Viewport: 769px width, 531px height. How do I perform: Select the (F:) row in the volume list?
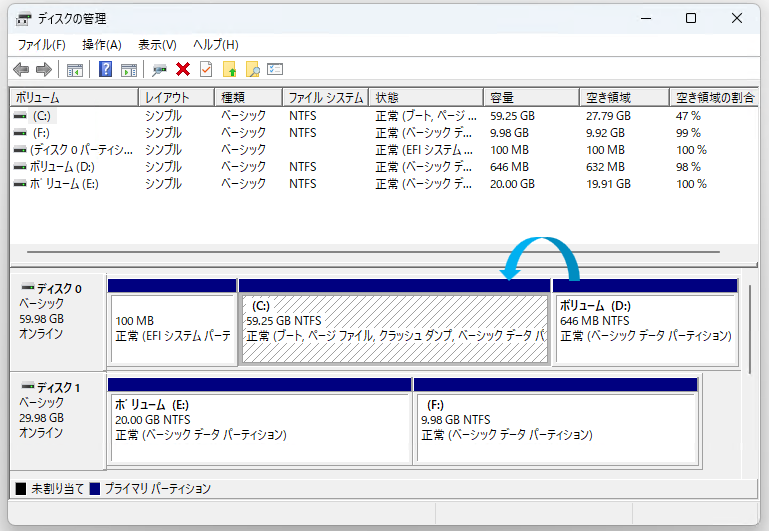(384, 133)
